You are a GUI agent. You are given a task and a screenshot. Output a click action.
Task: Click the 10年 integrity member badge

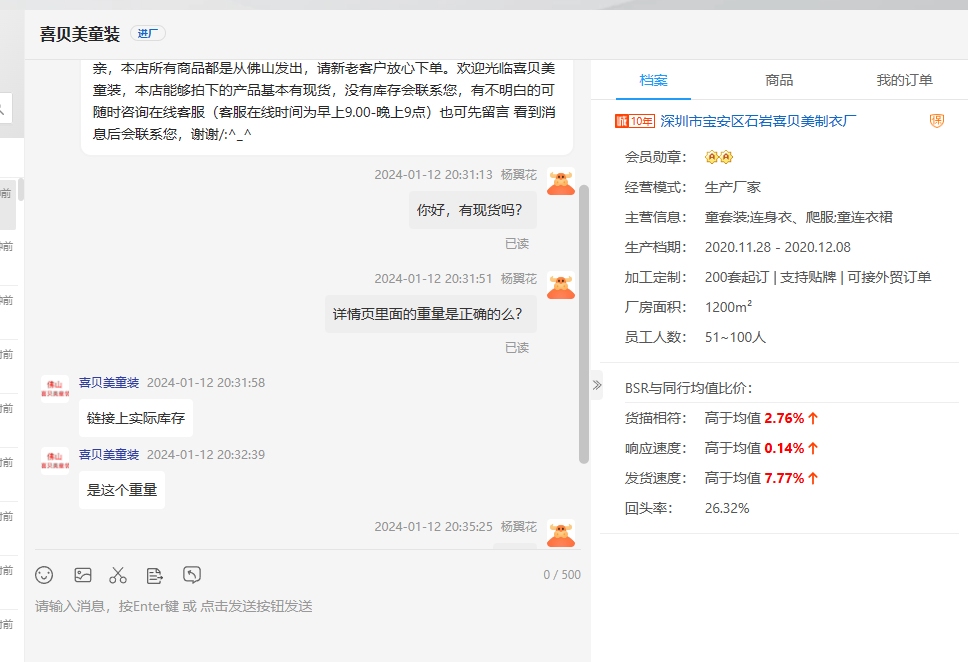(x=635, y=122)
